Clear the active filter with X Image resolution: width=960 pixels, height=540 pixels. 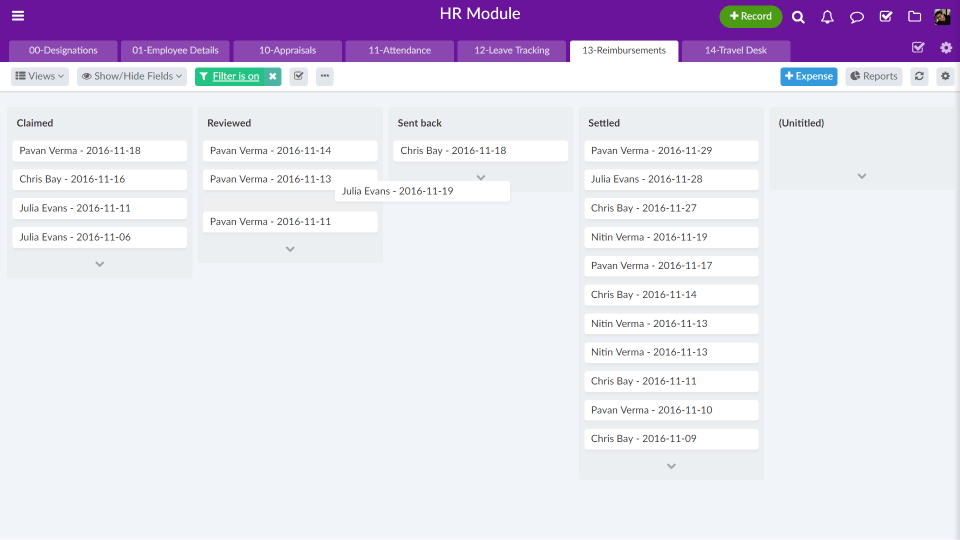(273, 77)
